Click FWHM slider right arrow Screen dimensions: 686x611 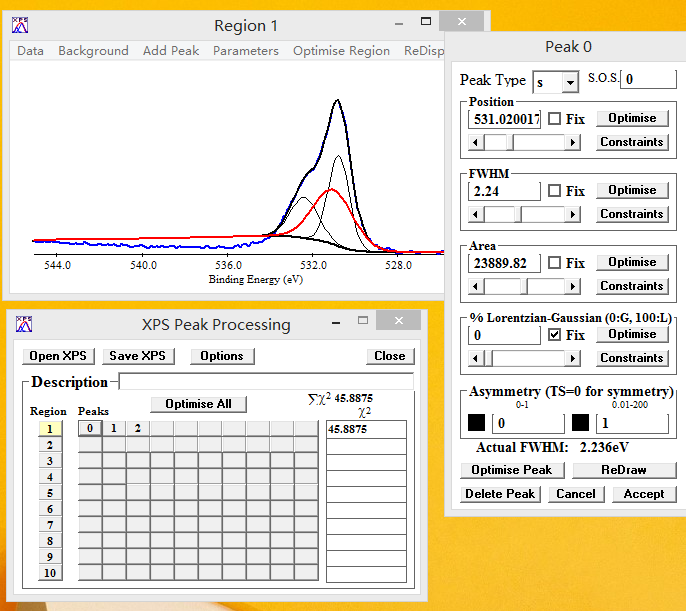pos(572,214)
